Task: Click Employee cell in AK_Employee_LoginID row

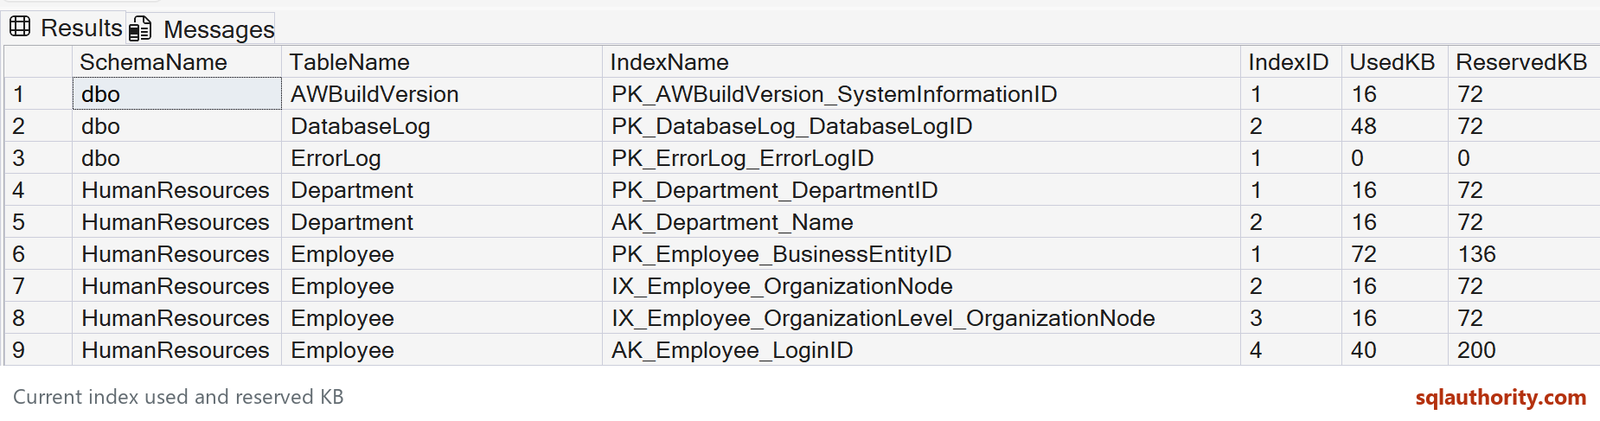Action: point(442,350)
